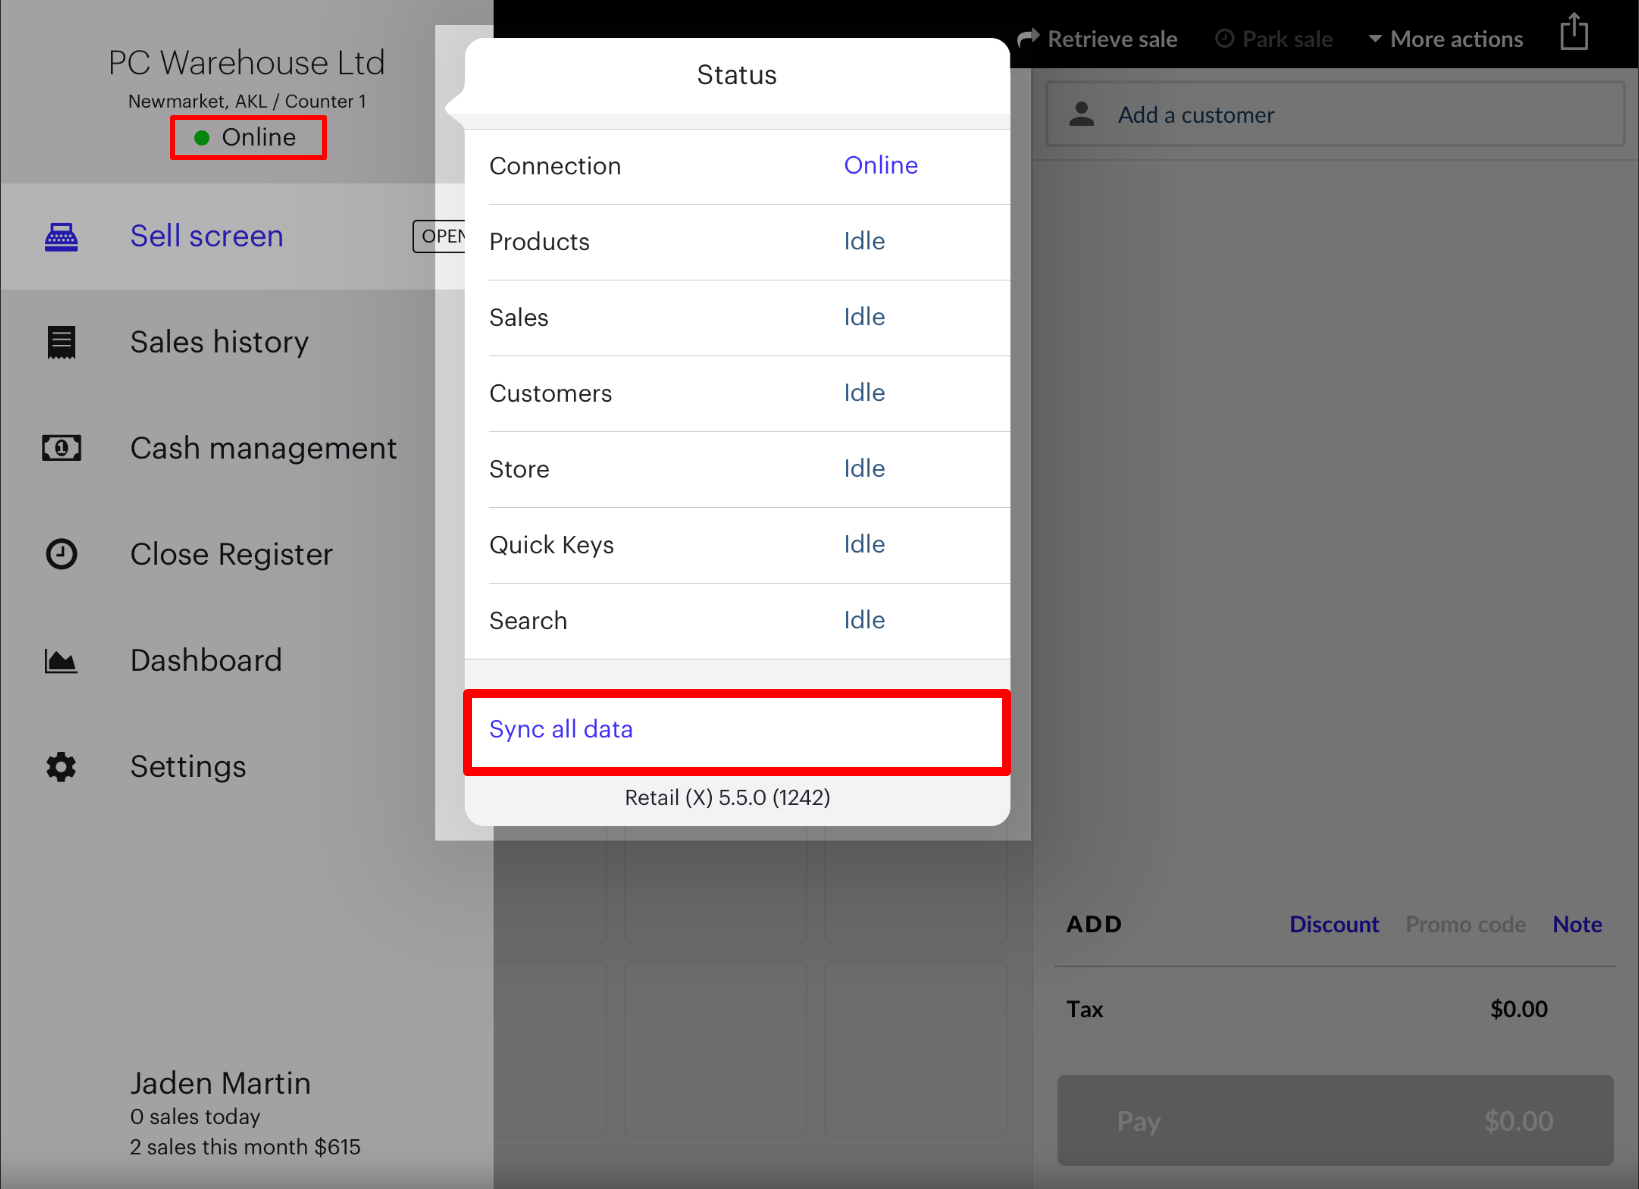This screenshot has height=1189, width=1639.
Task: Click the Sync all data link
Action: (x=560, y=729)
